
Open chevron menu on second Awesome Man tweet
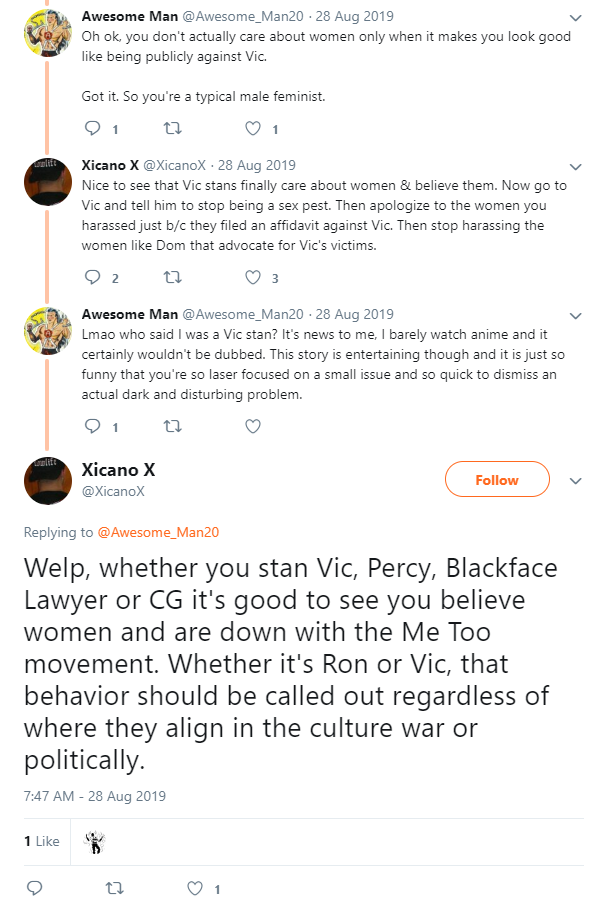pyautogui.click(x=575, y=316)
